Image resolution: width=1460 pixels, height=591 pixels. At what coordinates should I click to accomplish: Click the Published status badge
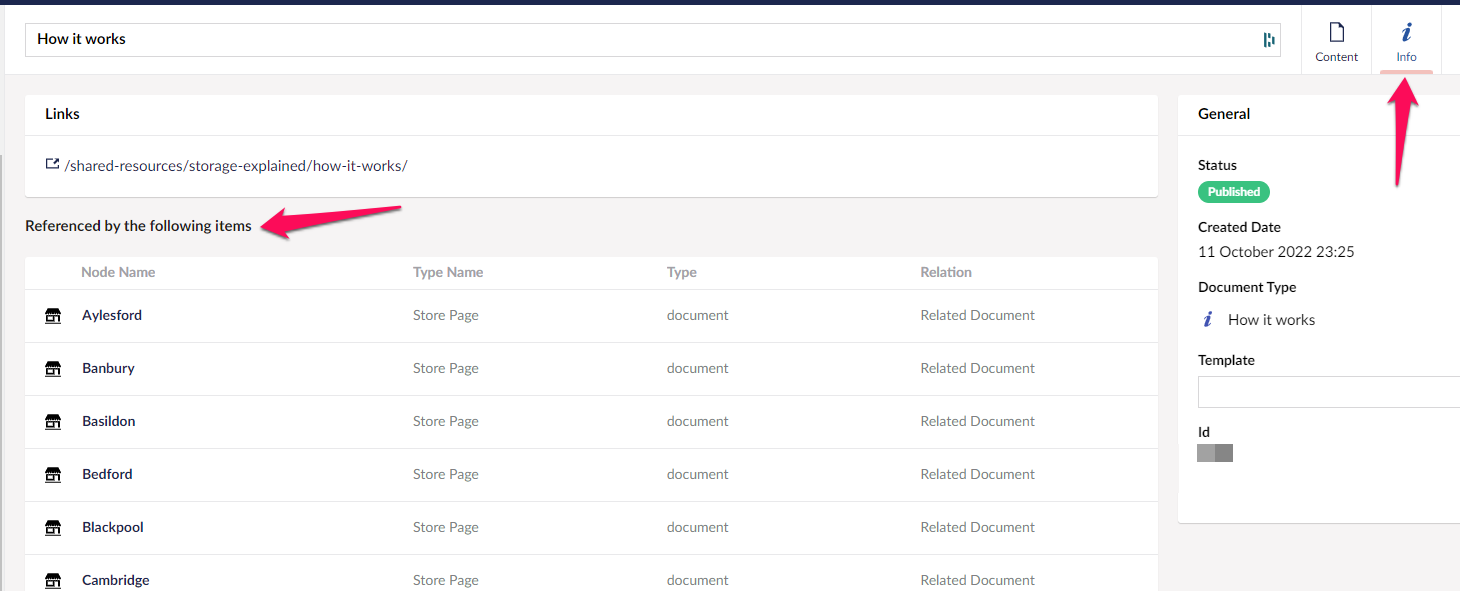click(1234, 192)
